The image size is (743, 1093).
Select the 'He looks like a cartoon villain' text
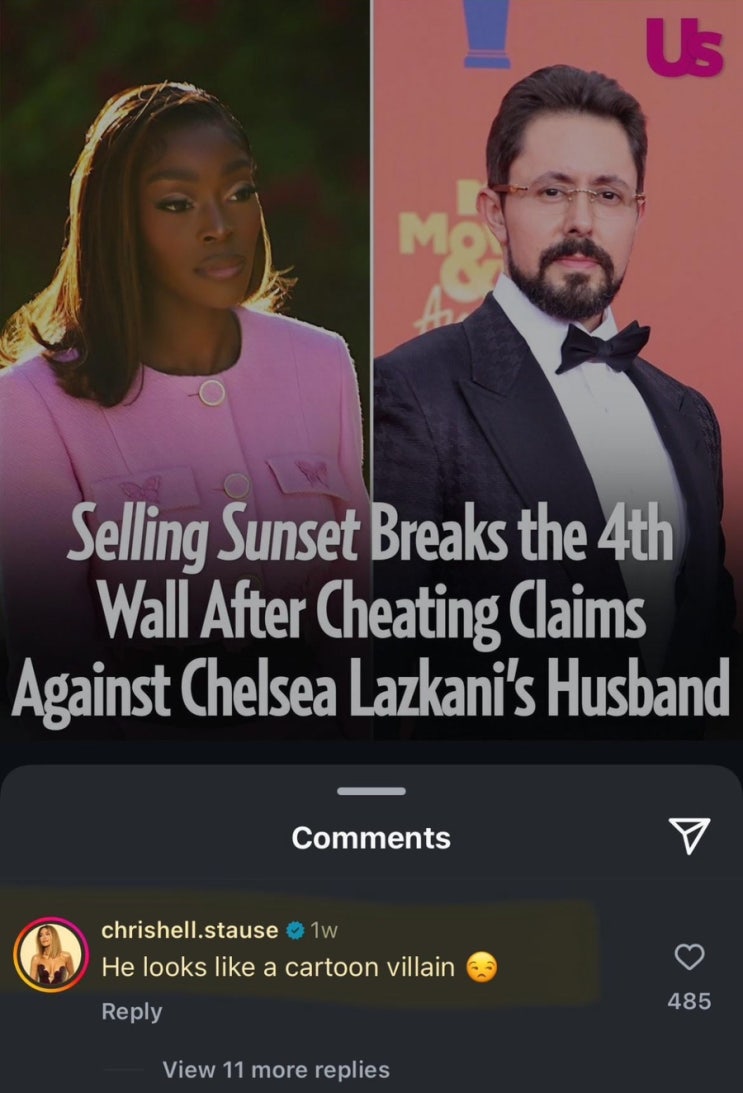(278, 967)
